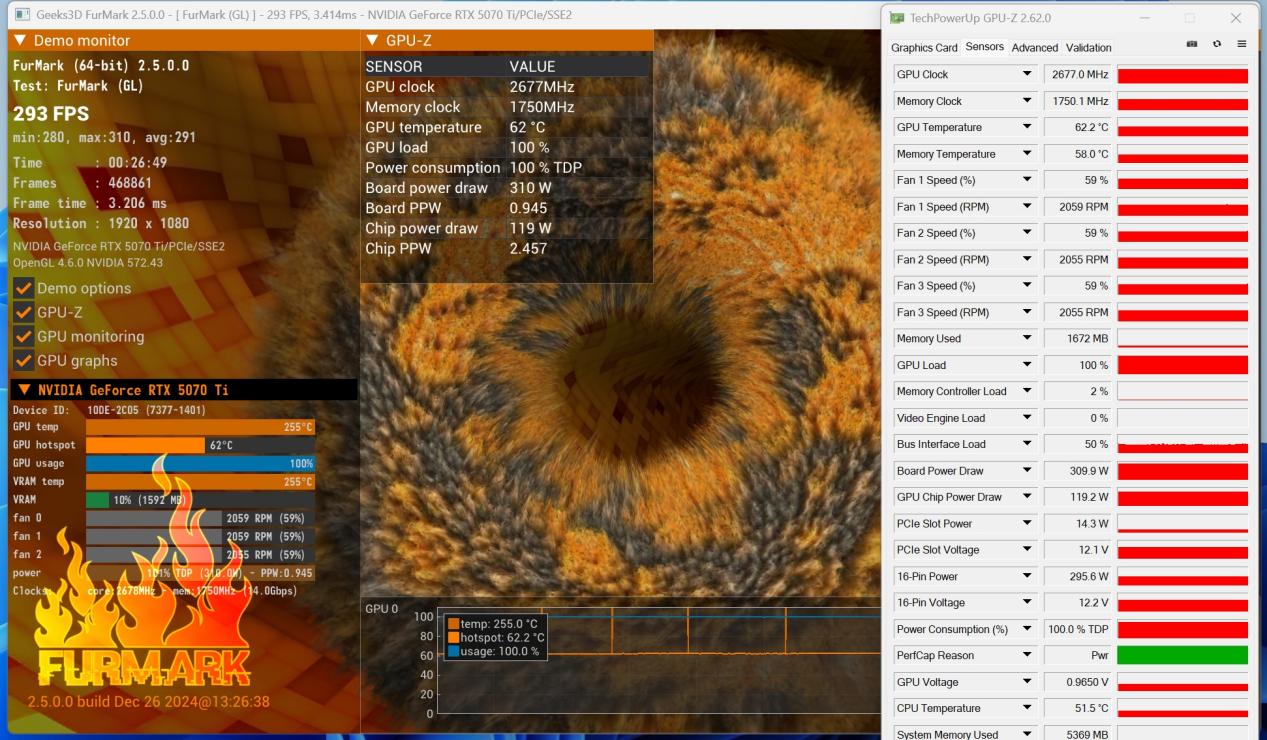
Task: Uncheck the Demo options checkbox
Action: [x=24, y=288]
